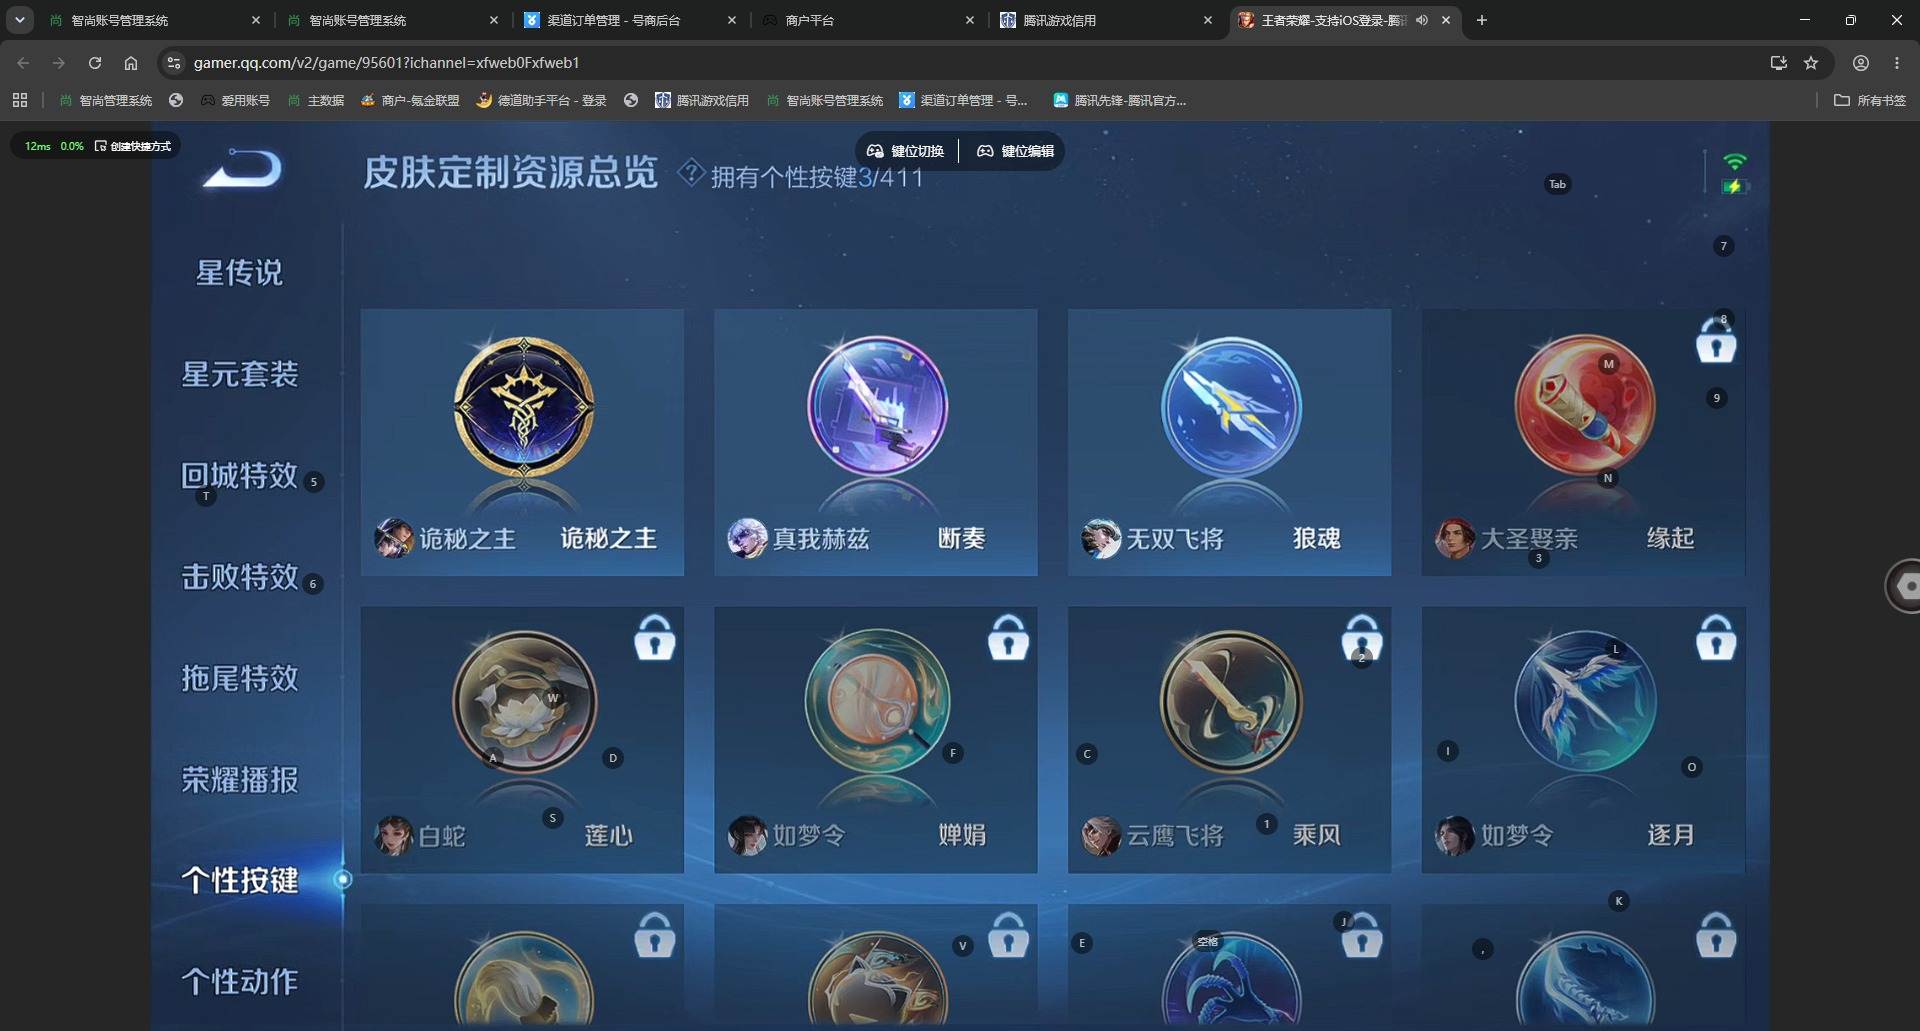This screenshot has width=1920, height=1031.
Task: Open Chrome three-dot menu
Action: point(1897,63)
